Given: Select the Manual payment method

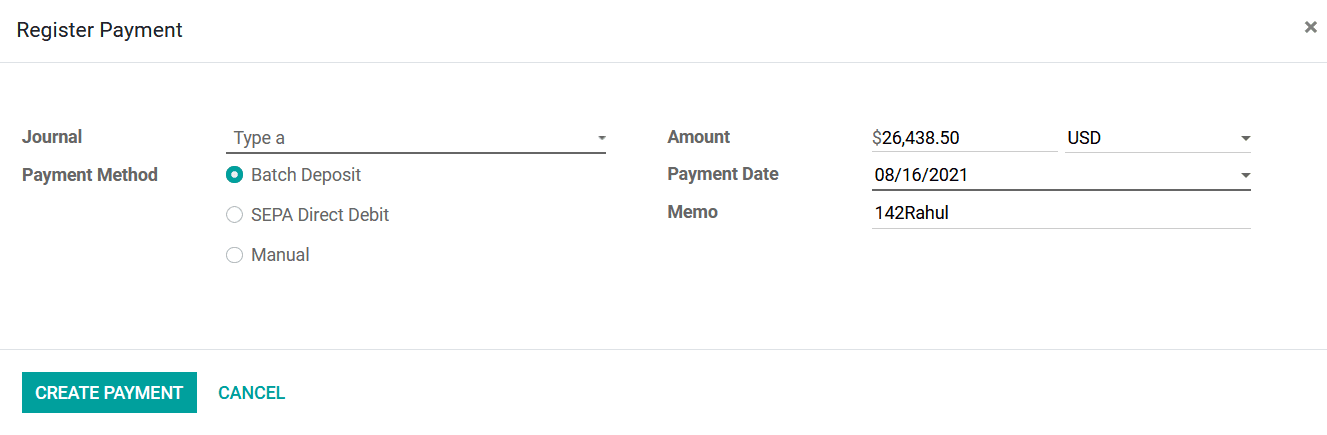Looking at the screenshot, I should pos(235,255).
